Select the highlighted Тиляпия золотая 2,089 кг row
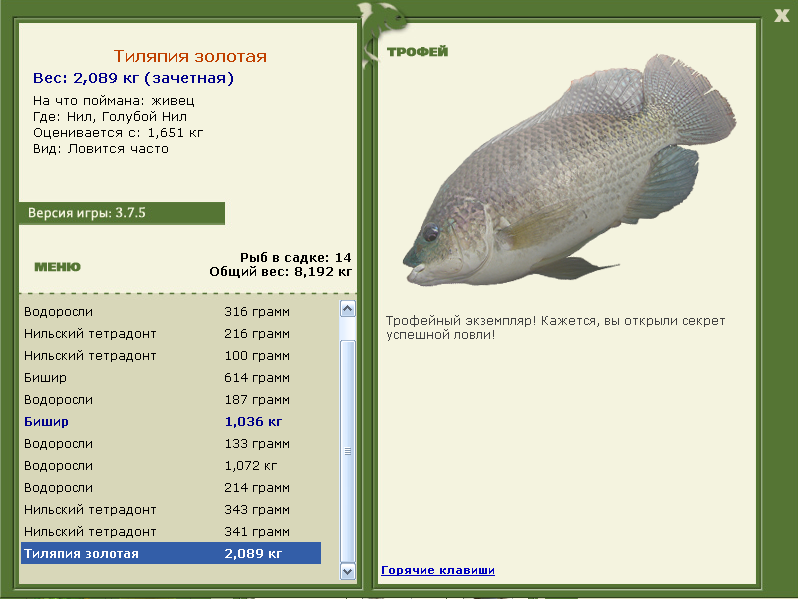This screenshot has height=599, width=798. pyautogui.click(x=171, y=553)
